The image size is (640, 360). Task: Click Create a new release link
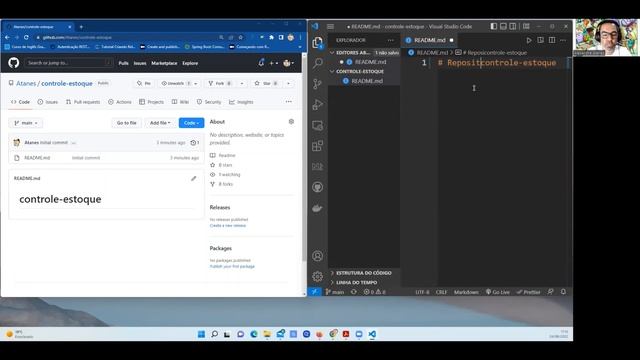click(228, 225)
